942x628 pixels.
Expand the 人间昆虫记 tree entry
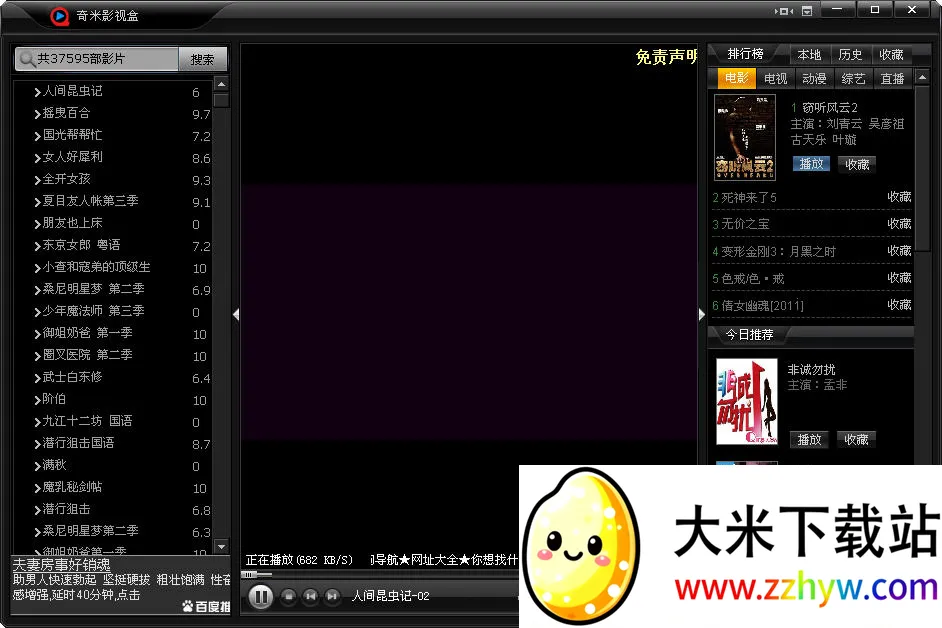coord(37,92)
